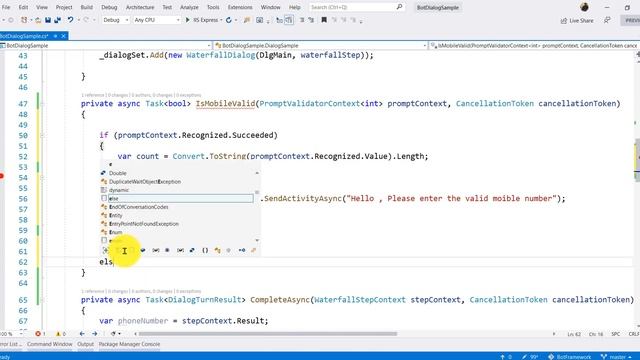
Task: Collapse the CompleteAsync method at line 65
Action: point(42,300)
